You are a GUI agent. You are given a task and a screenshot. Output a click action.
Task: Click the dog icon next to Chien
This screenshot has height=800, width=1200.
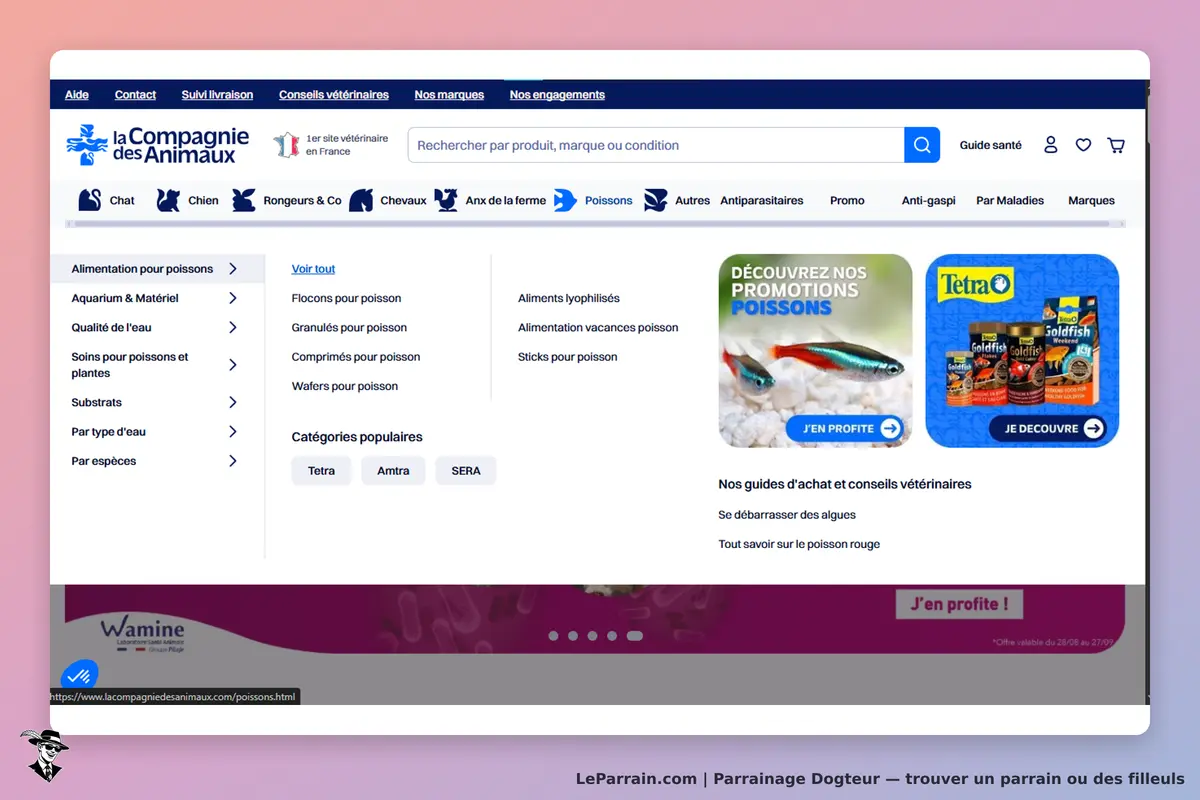(x=168, y=200)
